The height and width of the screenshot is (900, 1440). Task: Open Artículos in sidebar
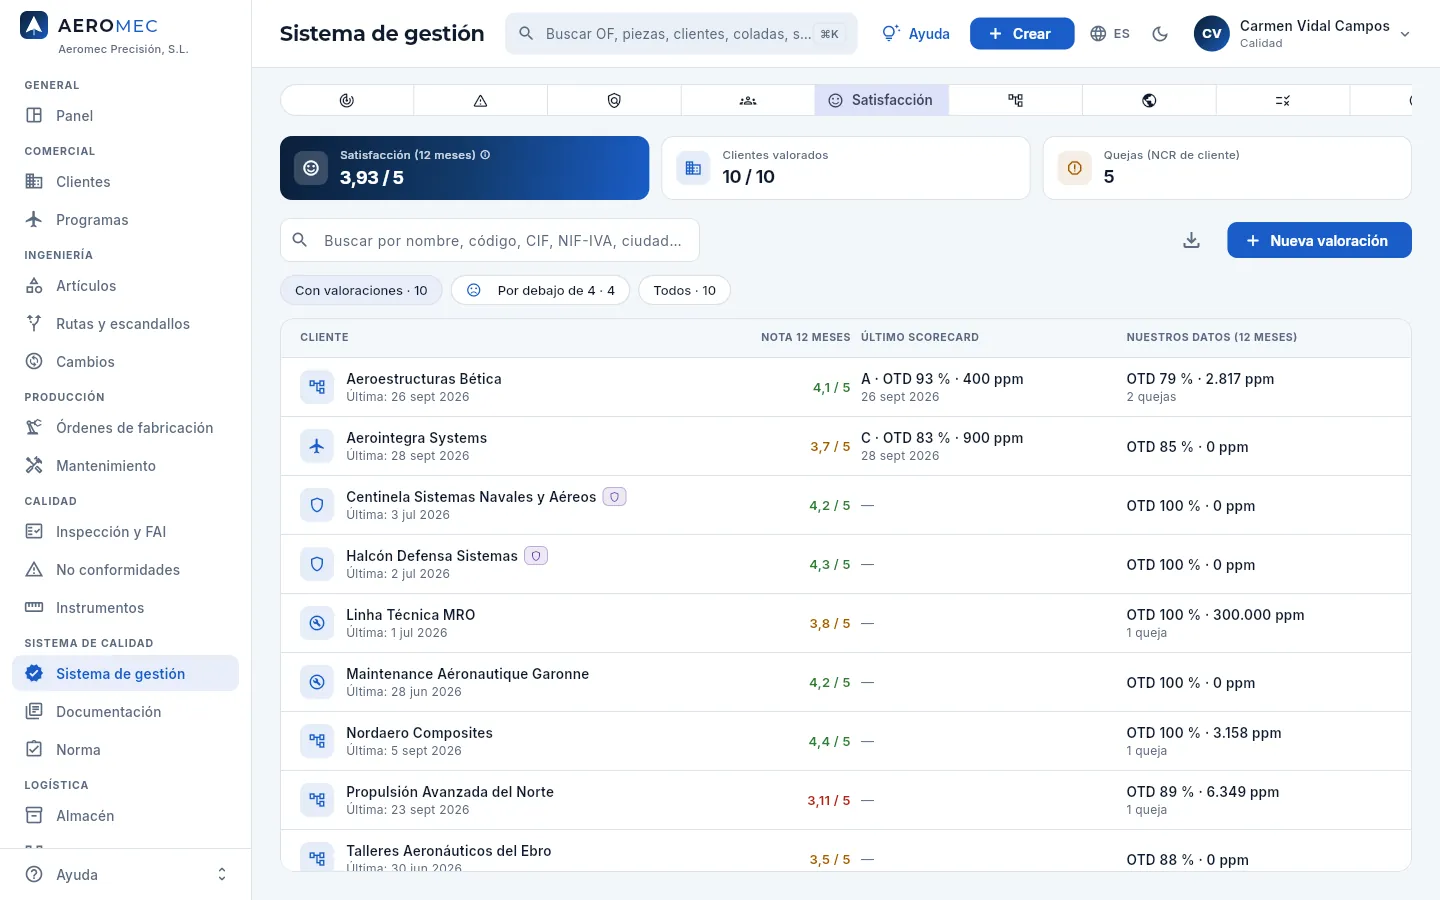click(x=125, y=286)
